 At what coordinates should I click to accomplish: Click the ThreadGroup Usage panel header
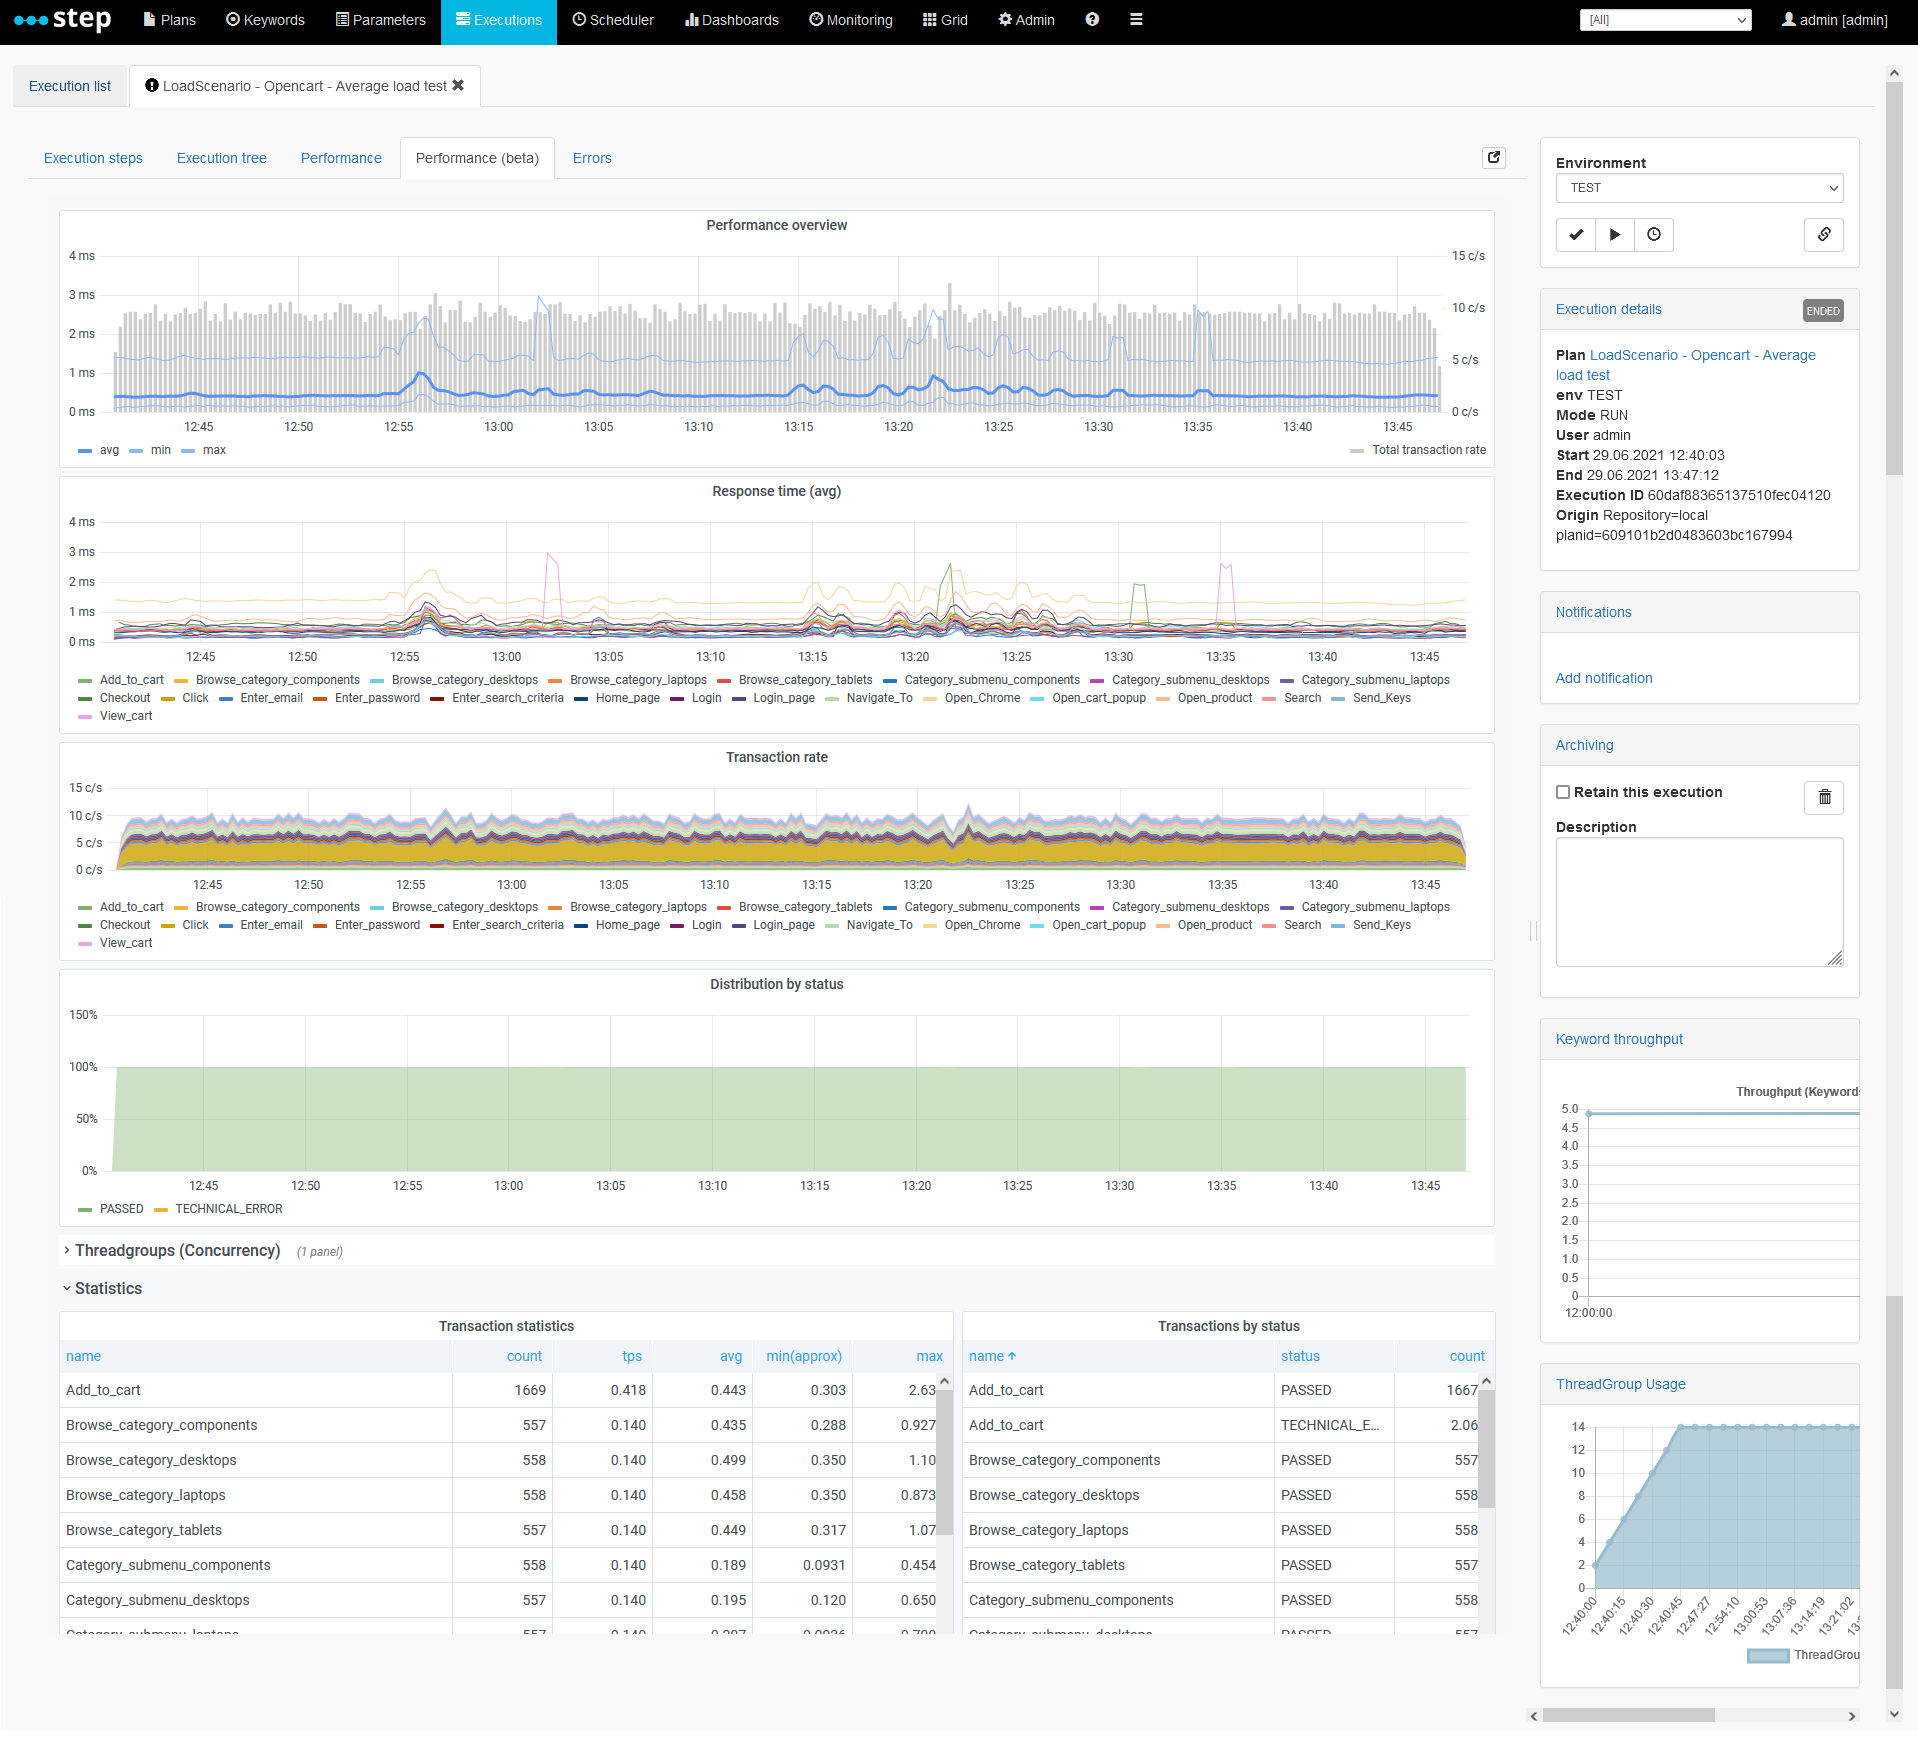tap(1699, 1384)
